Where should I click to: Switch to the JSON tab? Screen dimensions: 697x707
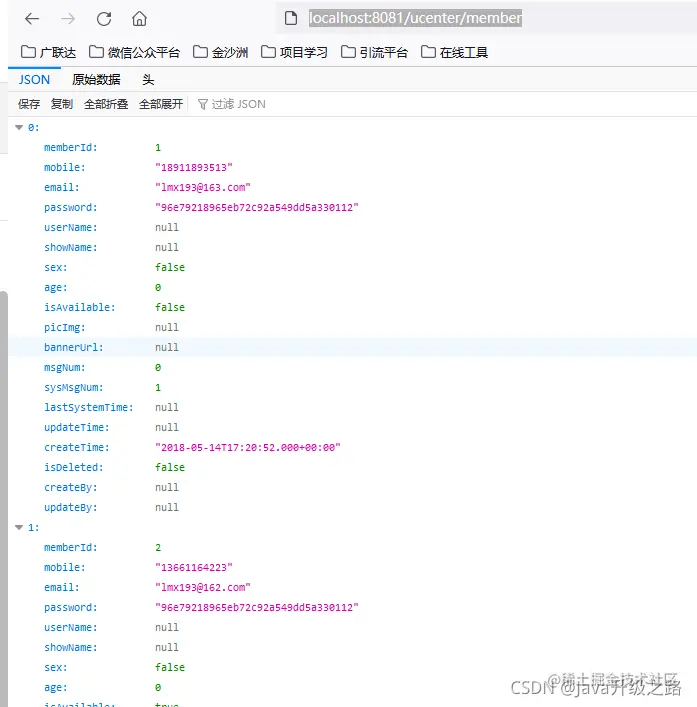[x=34, y=80]
